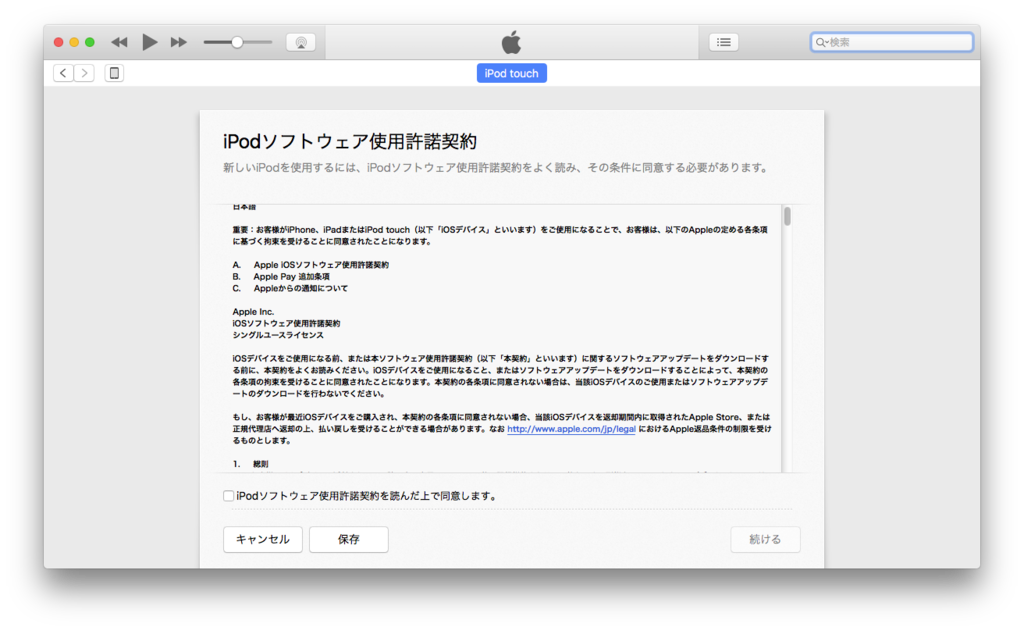Click the '1. 総則' section heading
Image resolution: width=1024 pixels, height=631 pixels.
[251, 464]
